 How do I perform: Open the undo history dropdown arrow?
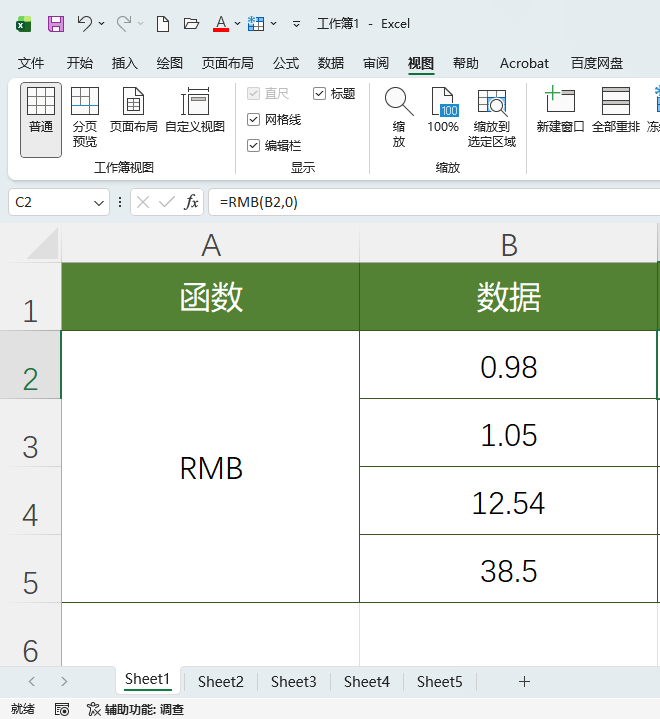point(101,23)
